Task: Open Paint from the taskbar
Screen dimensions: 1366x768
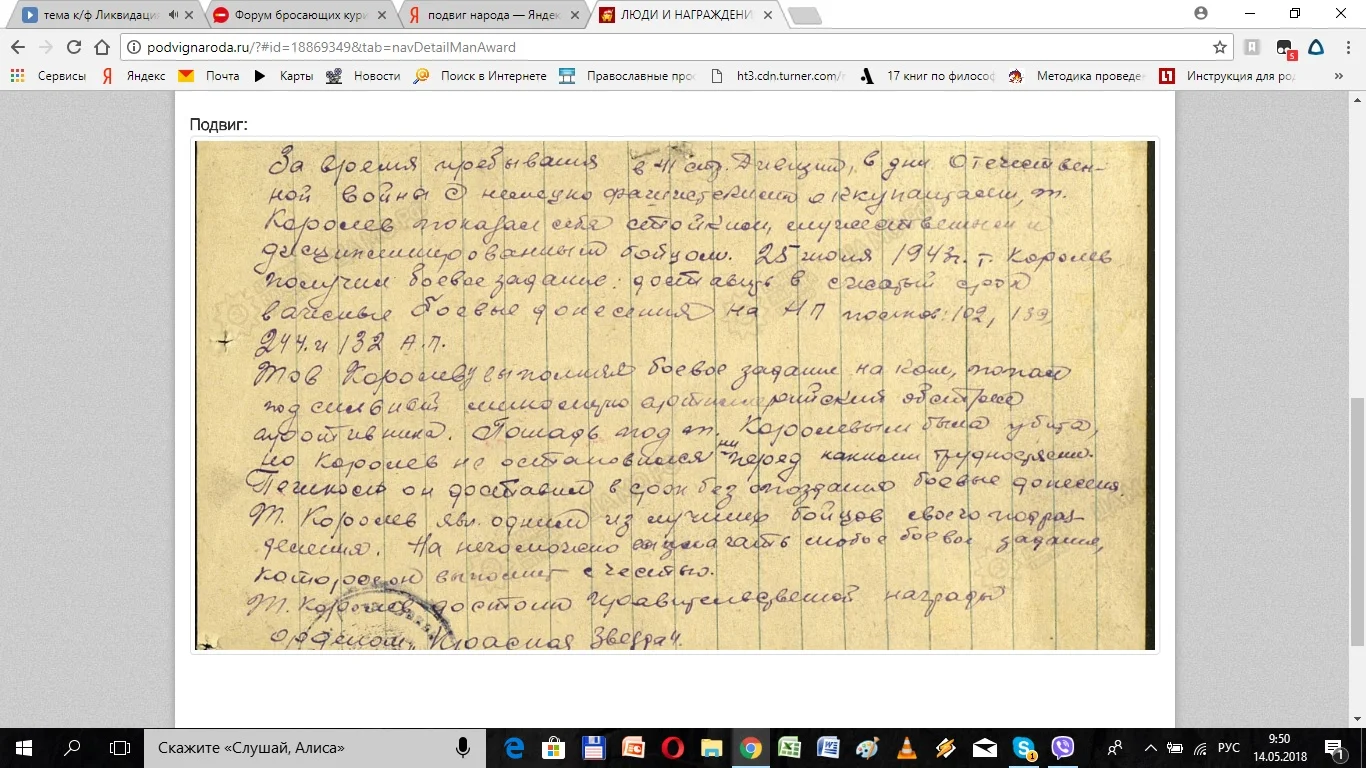Action: click(868, 747)
